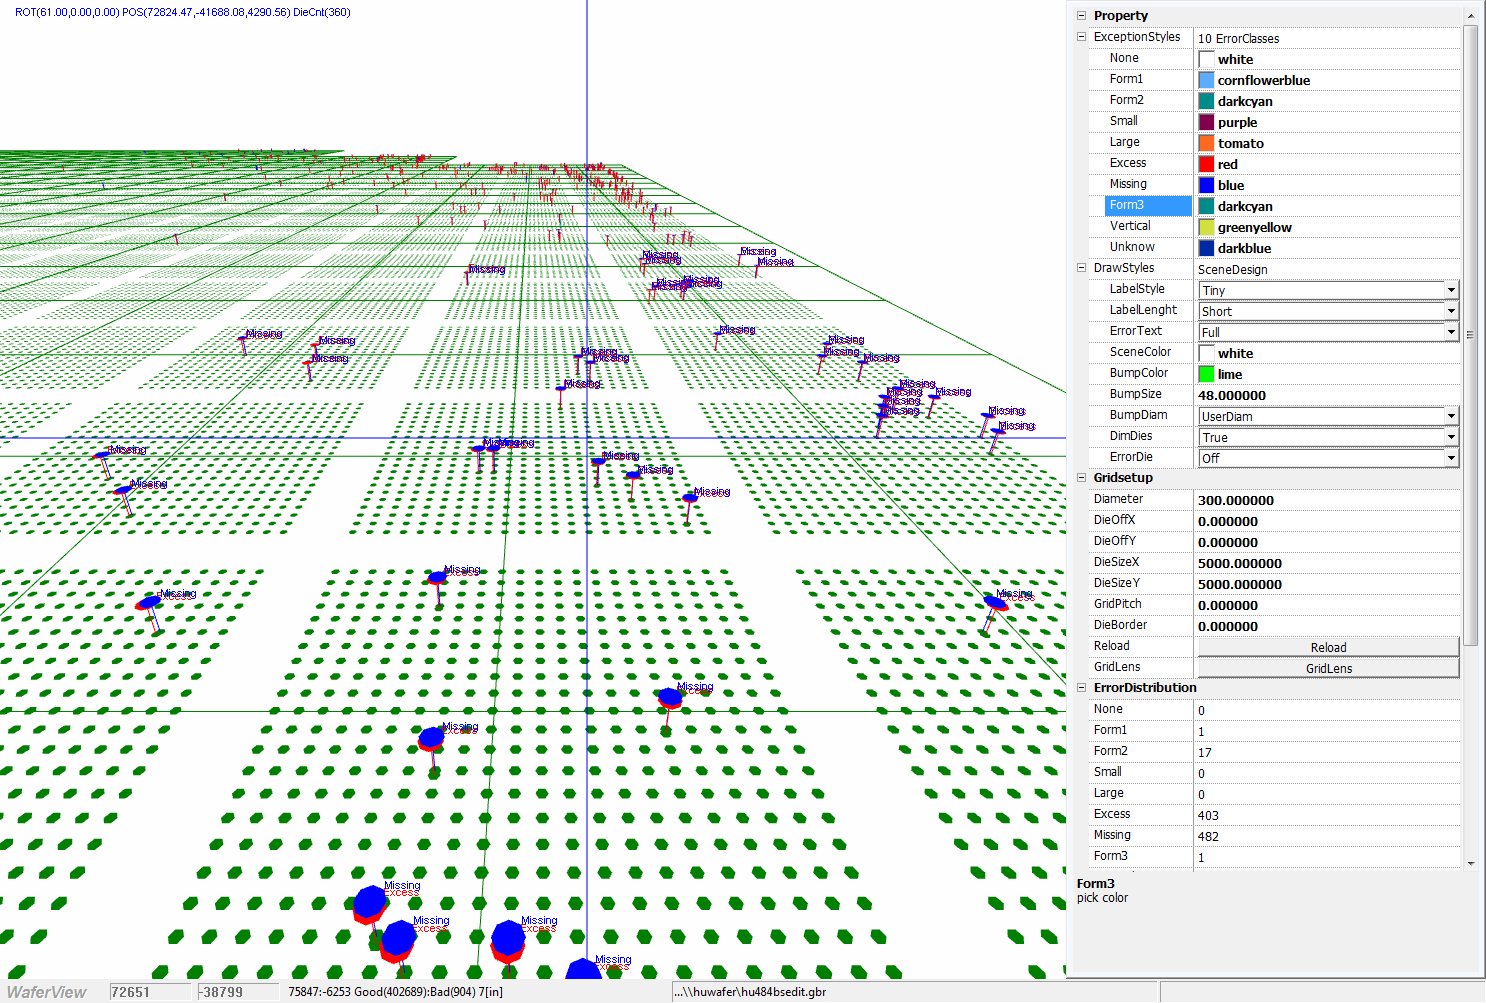Open the LabelStyle dropdown
The height and width of the screenshot is (1003, 1486).
tap(1450, 290)
